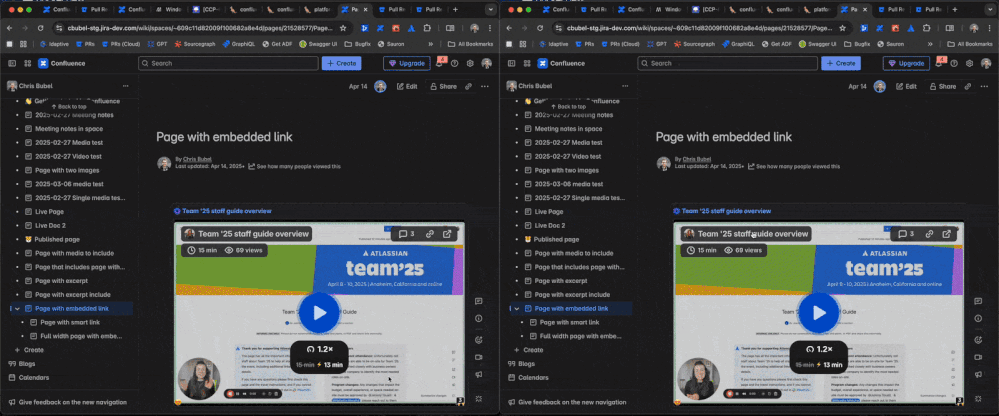Copy video link icon in left window embed
The width and height of the screenshot is (999, 416).
(430, 234)
